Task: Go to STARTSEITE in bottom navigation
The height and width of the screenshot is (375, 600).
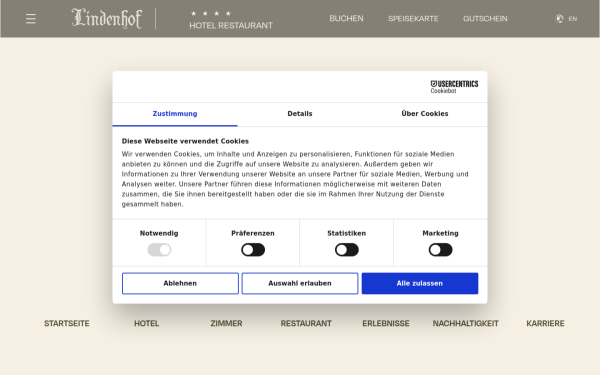Action: [x=67, y=324]
